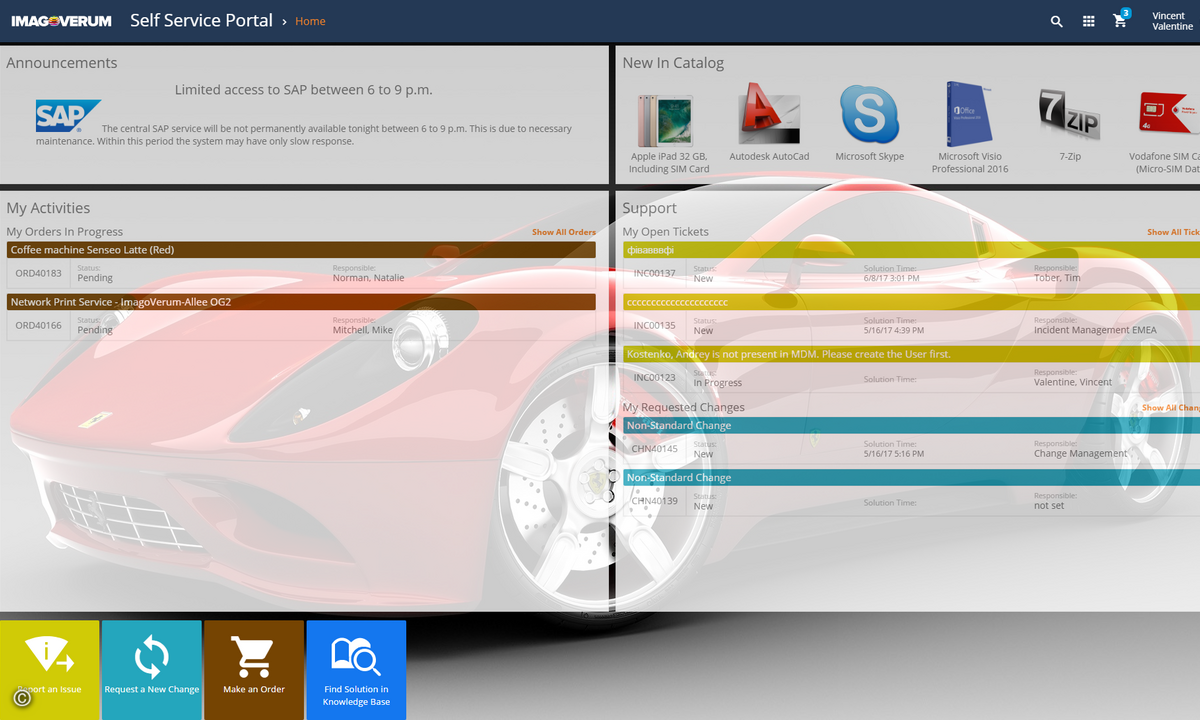This screenshot has height=720, width=1200.
Task: Click Make an Order tile
Action: coord(254,670)
